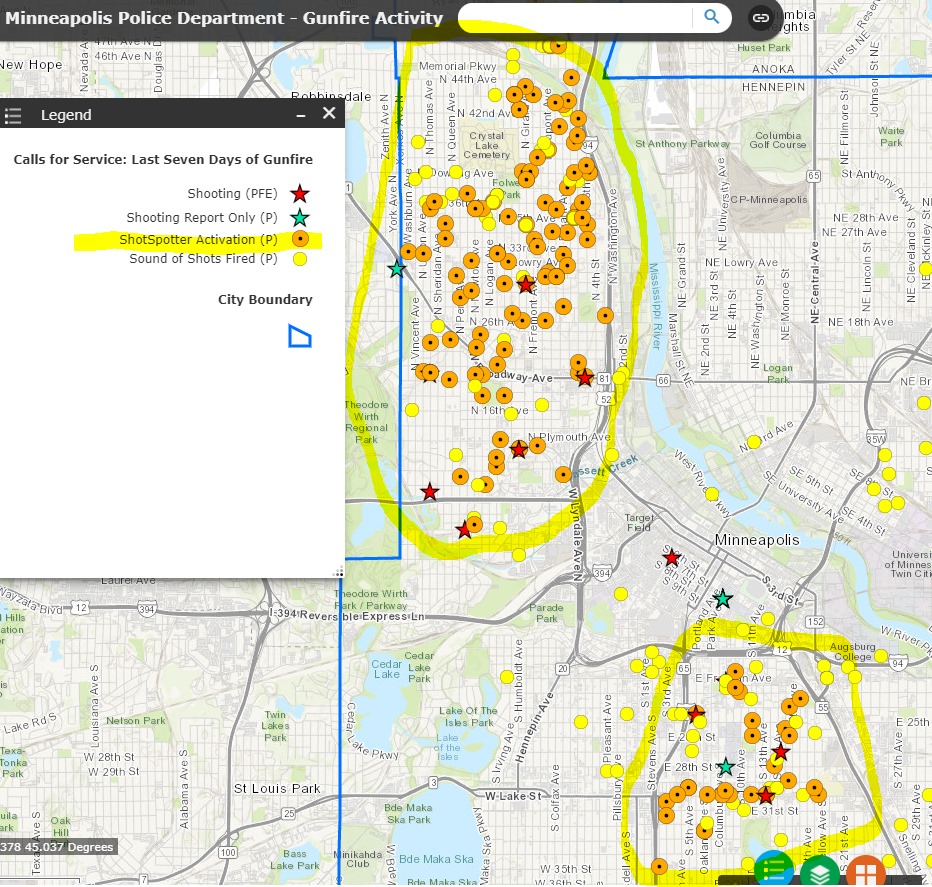Select the yellow dot on West River Pkwy
Screen dimensions: 932x887
click(711, 493)
